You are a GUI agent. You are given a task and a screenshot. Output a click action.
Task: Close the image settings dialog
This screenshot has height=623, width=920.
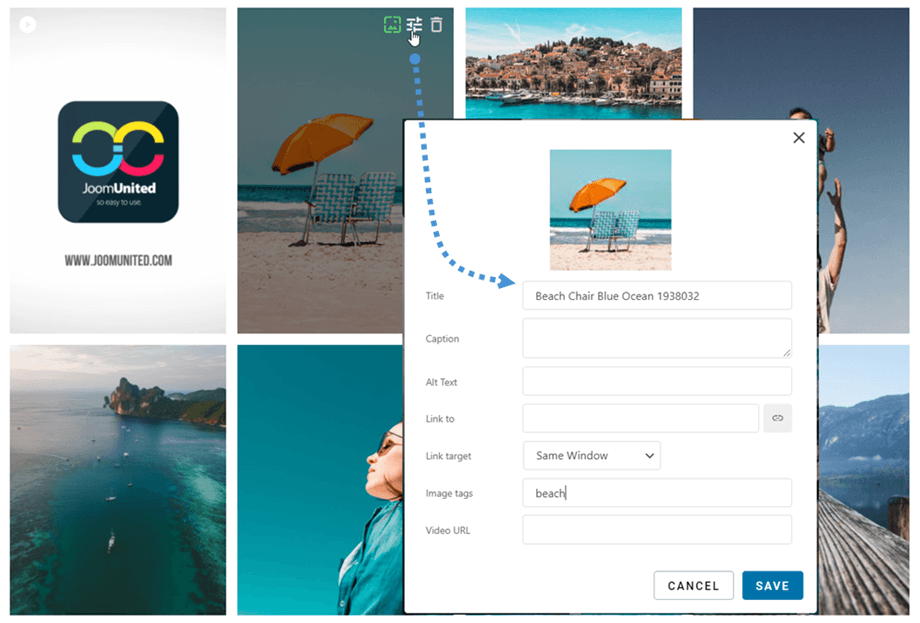[798, 138]
